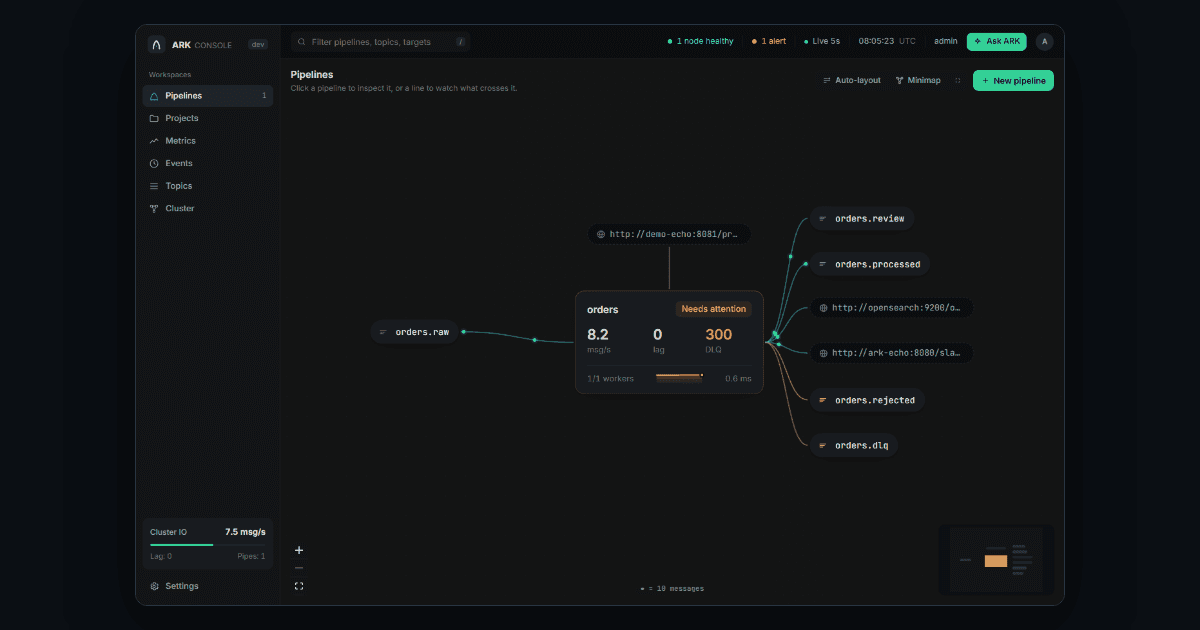Click the 1 node healthy status
Viewport: 1200px width, 630px height.
[x=700, y=41]
